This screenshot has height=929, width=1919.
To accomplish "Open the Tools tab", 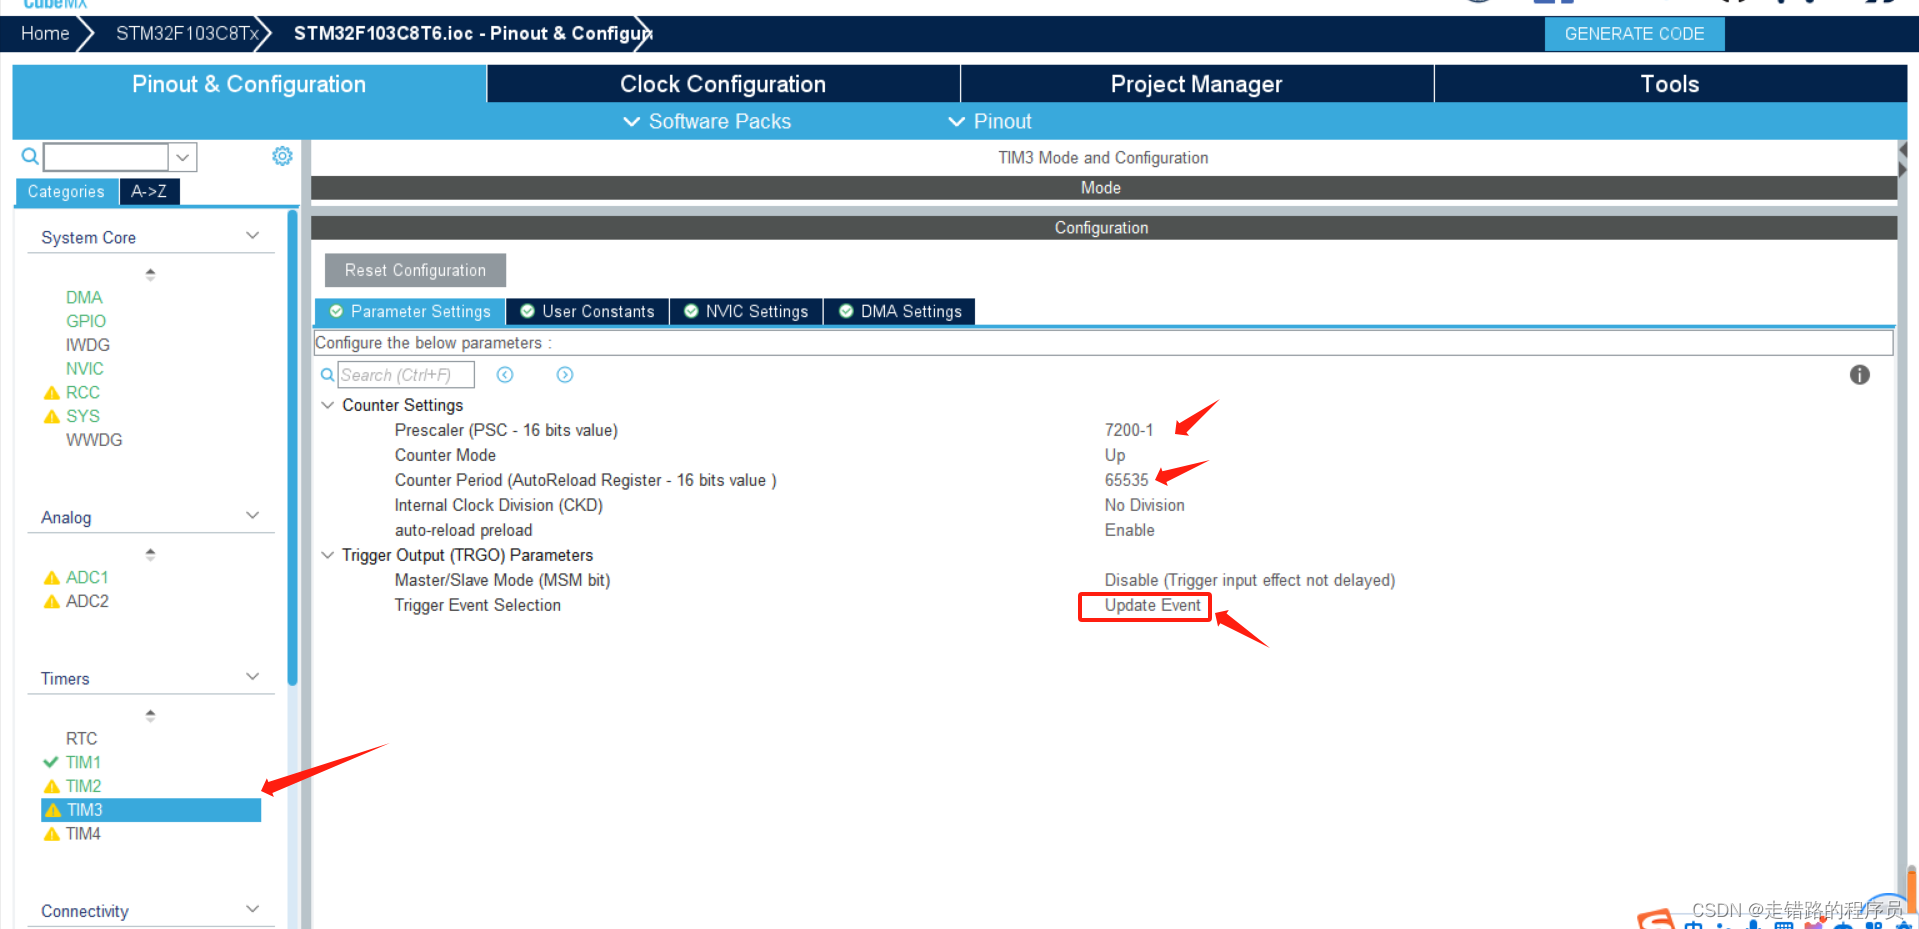I will [x=1670, y=84].
